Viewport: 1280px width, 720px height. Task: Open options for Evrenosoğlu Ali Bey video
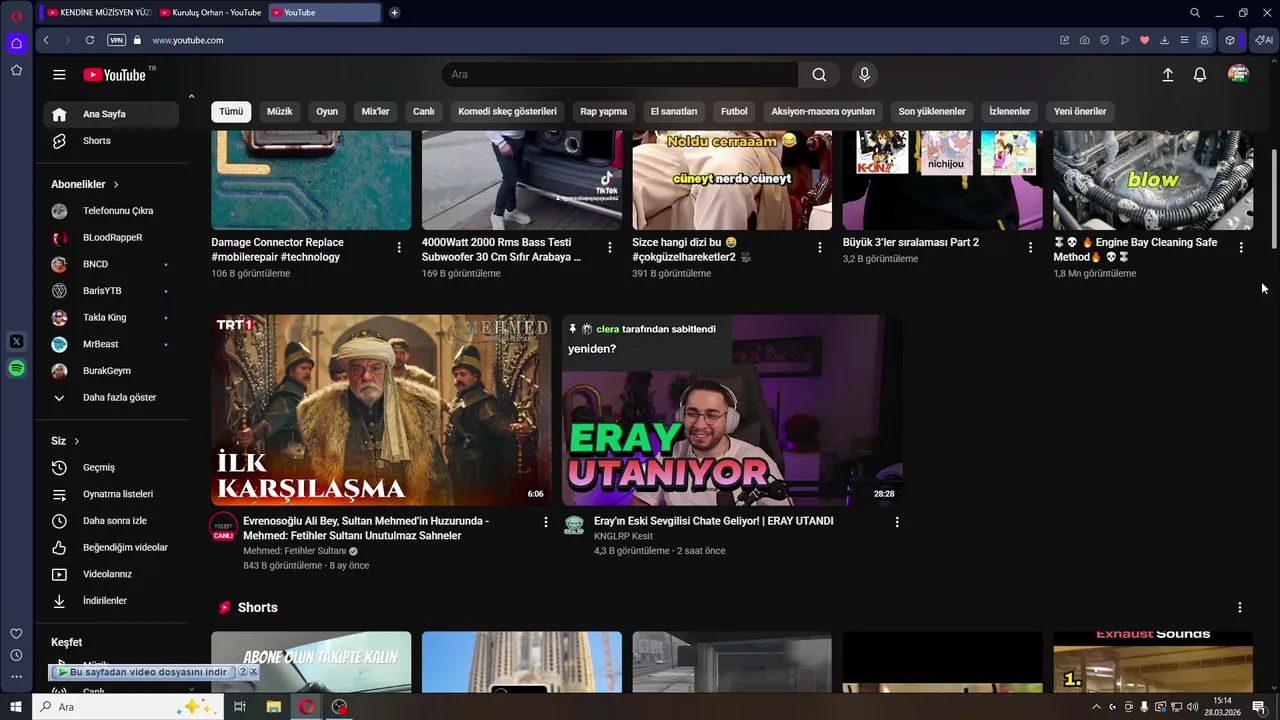(x=546, y=522)
